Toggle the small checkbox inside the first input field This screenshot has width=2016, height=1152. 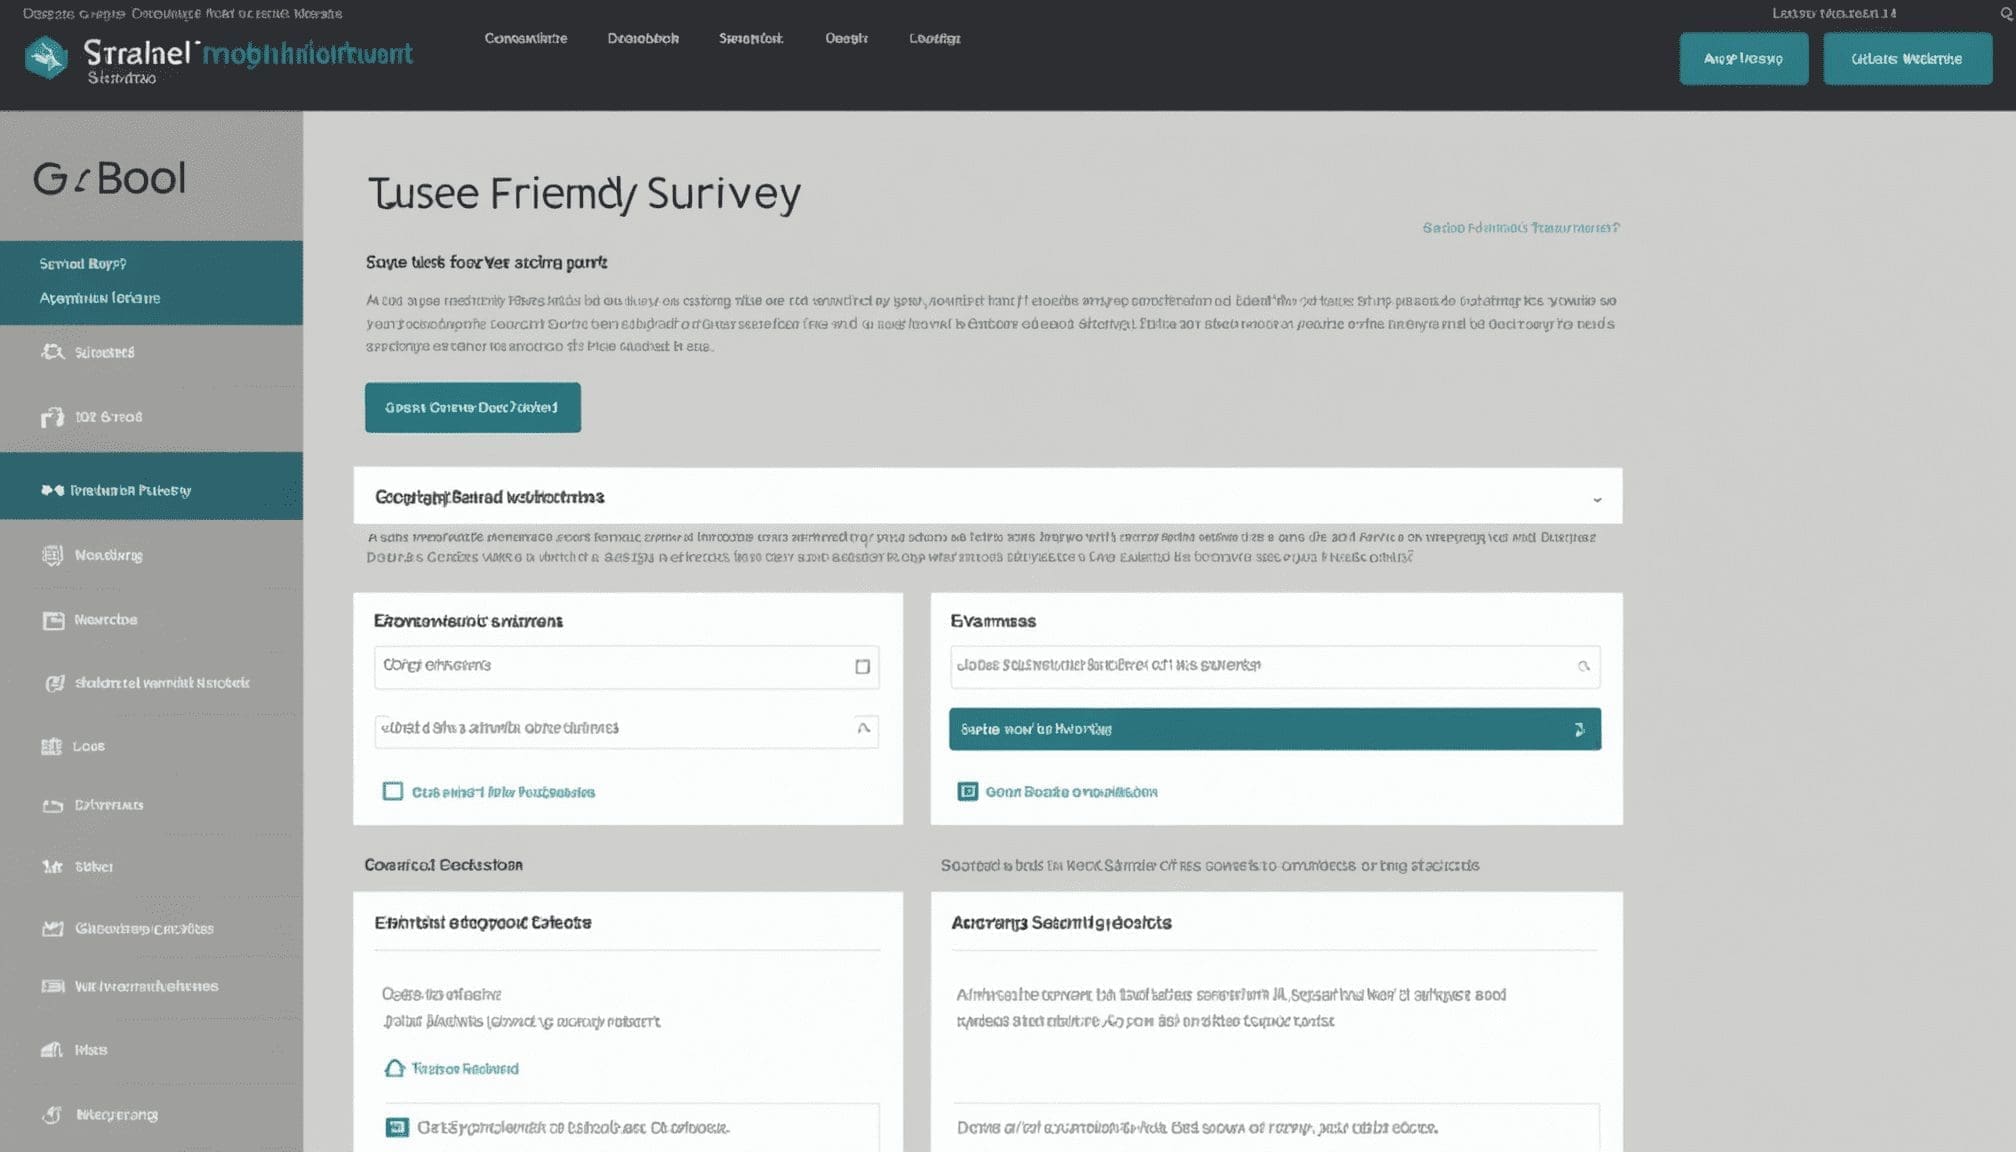(x=862, y=666)
